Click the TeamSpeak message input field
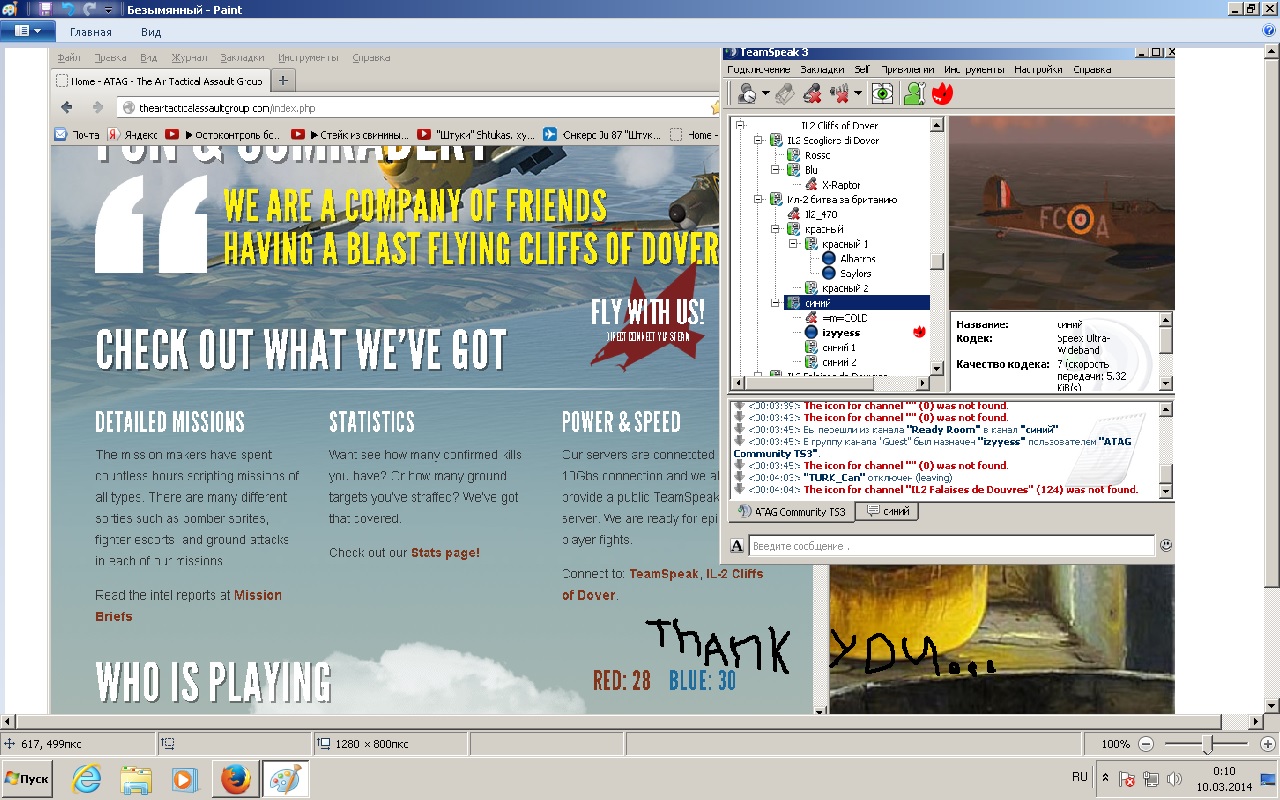This screenshot has width=1280, height=800. click(951, 546)
